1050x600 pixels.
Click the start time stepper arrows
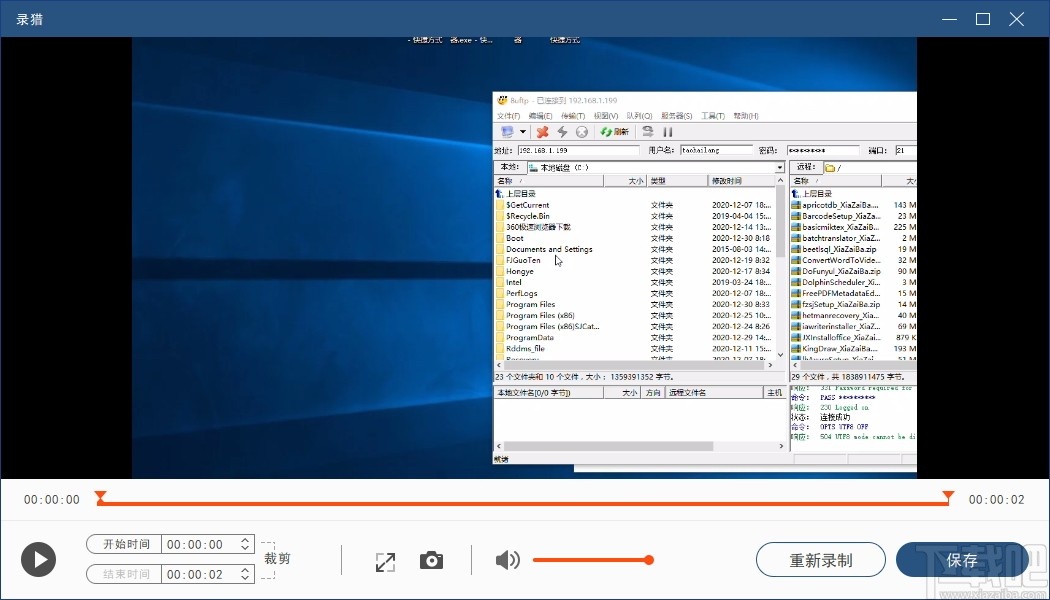tap(245, 545)
